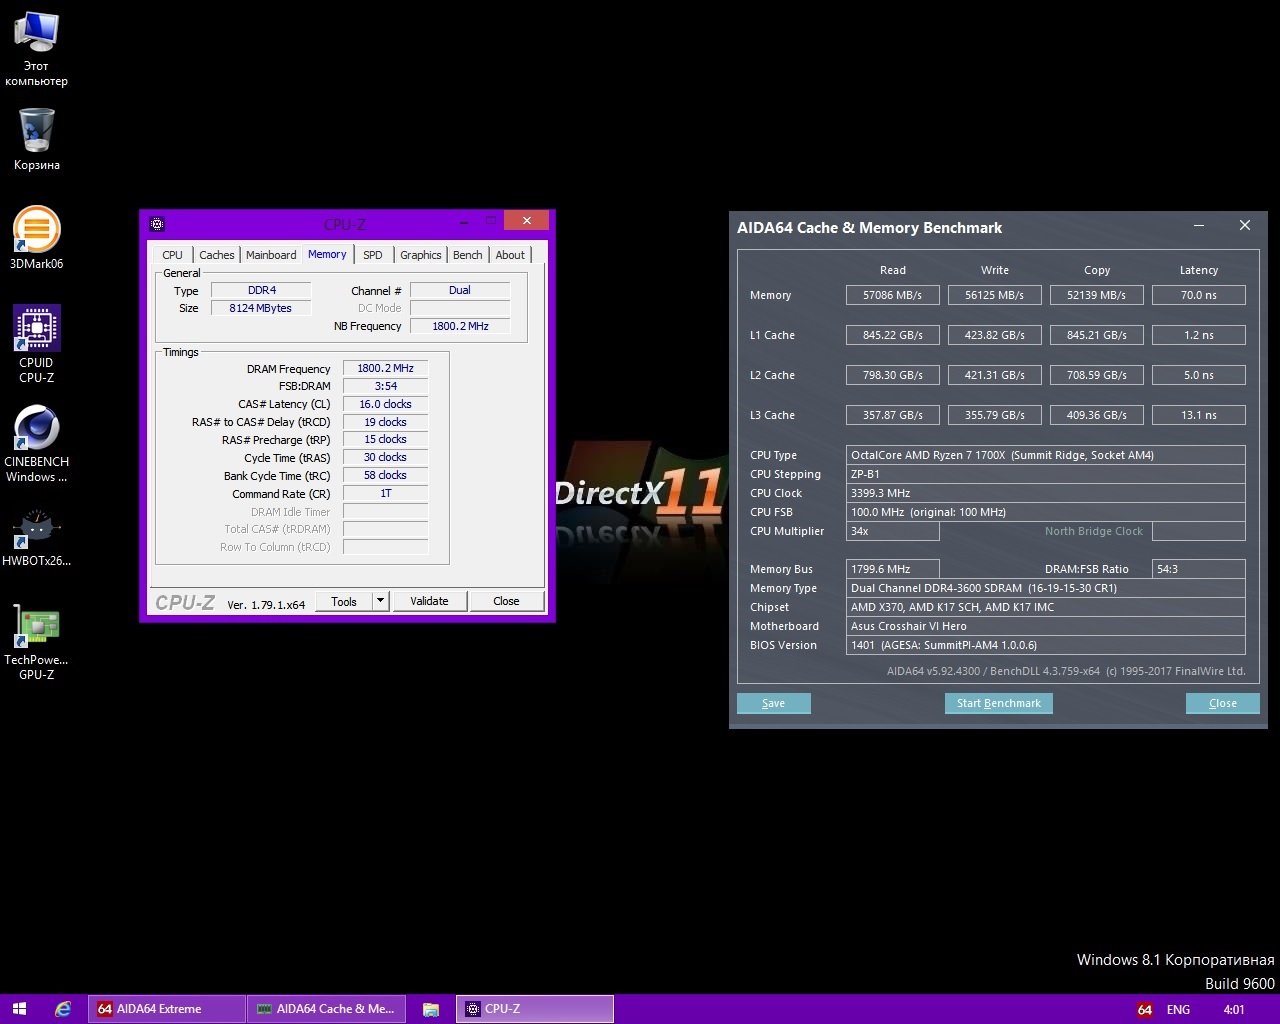Screen dimensions: 1280x1024
Task: Open the SPD tab
Action: (x=373, y=255)
